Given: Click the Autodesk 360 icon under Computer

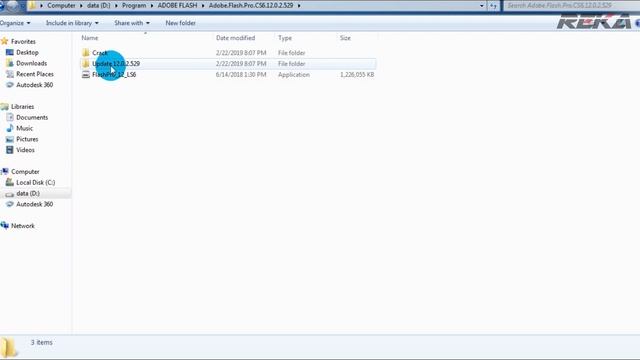Looking at the screenshot, I should [10, 204].
